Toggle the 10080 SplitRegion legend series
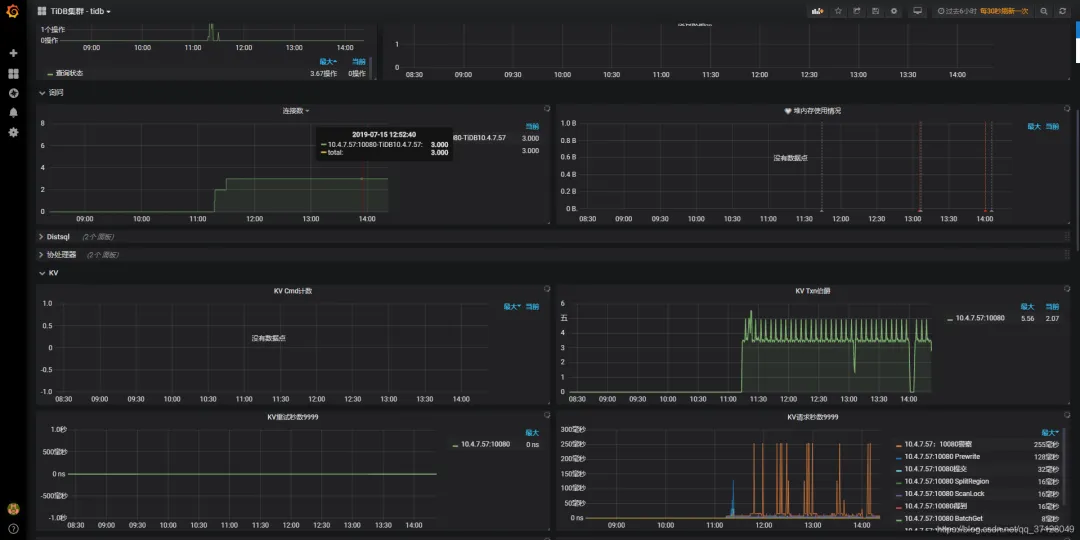 (947, 481)
